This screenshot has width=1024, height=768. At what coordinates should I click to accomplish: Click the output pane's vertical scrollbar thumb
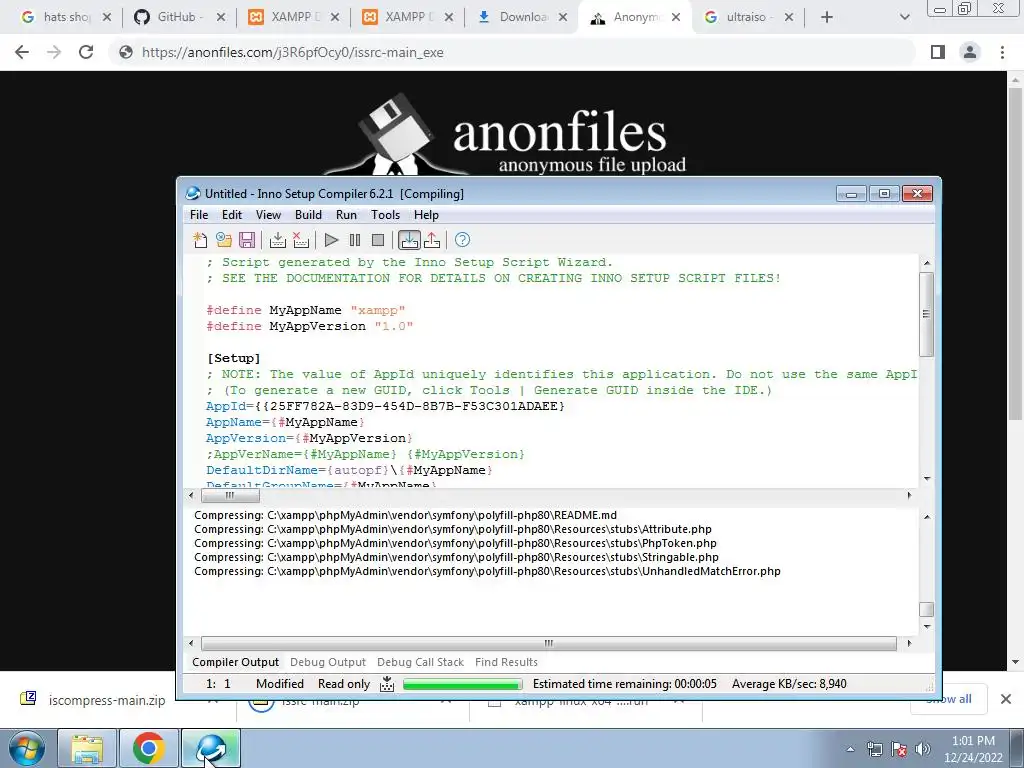(x=926, y=609)
